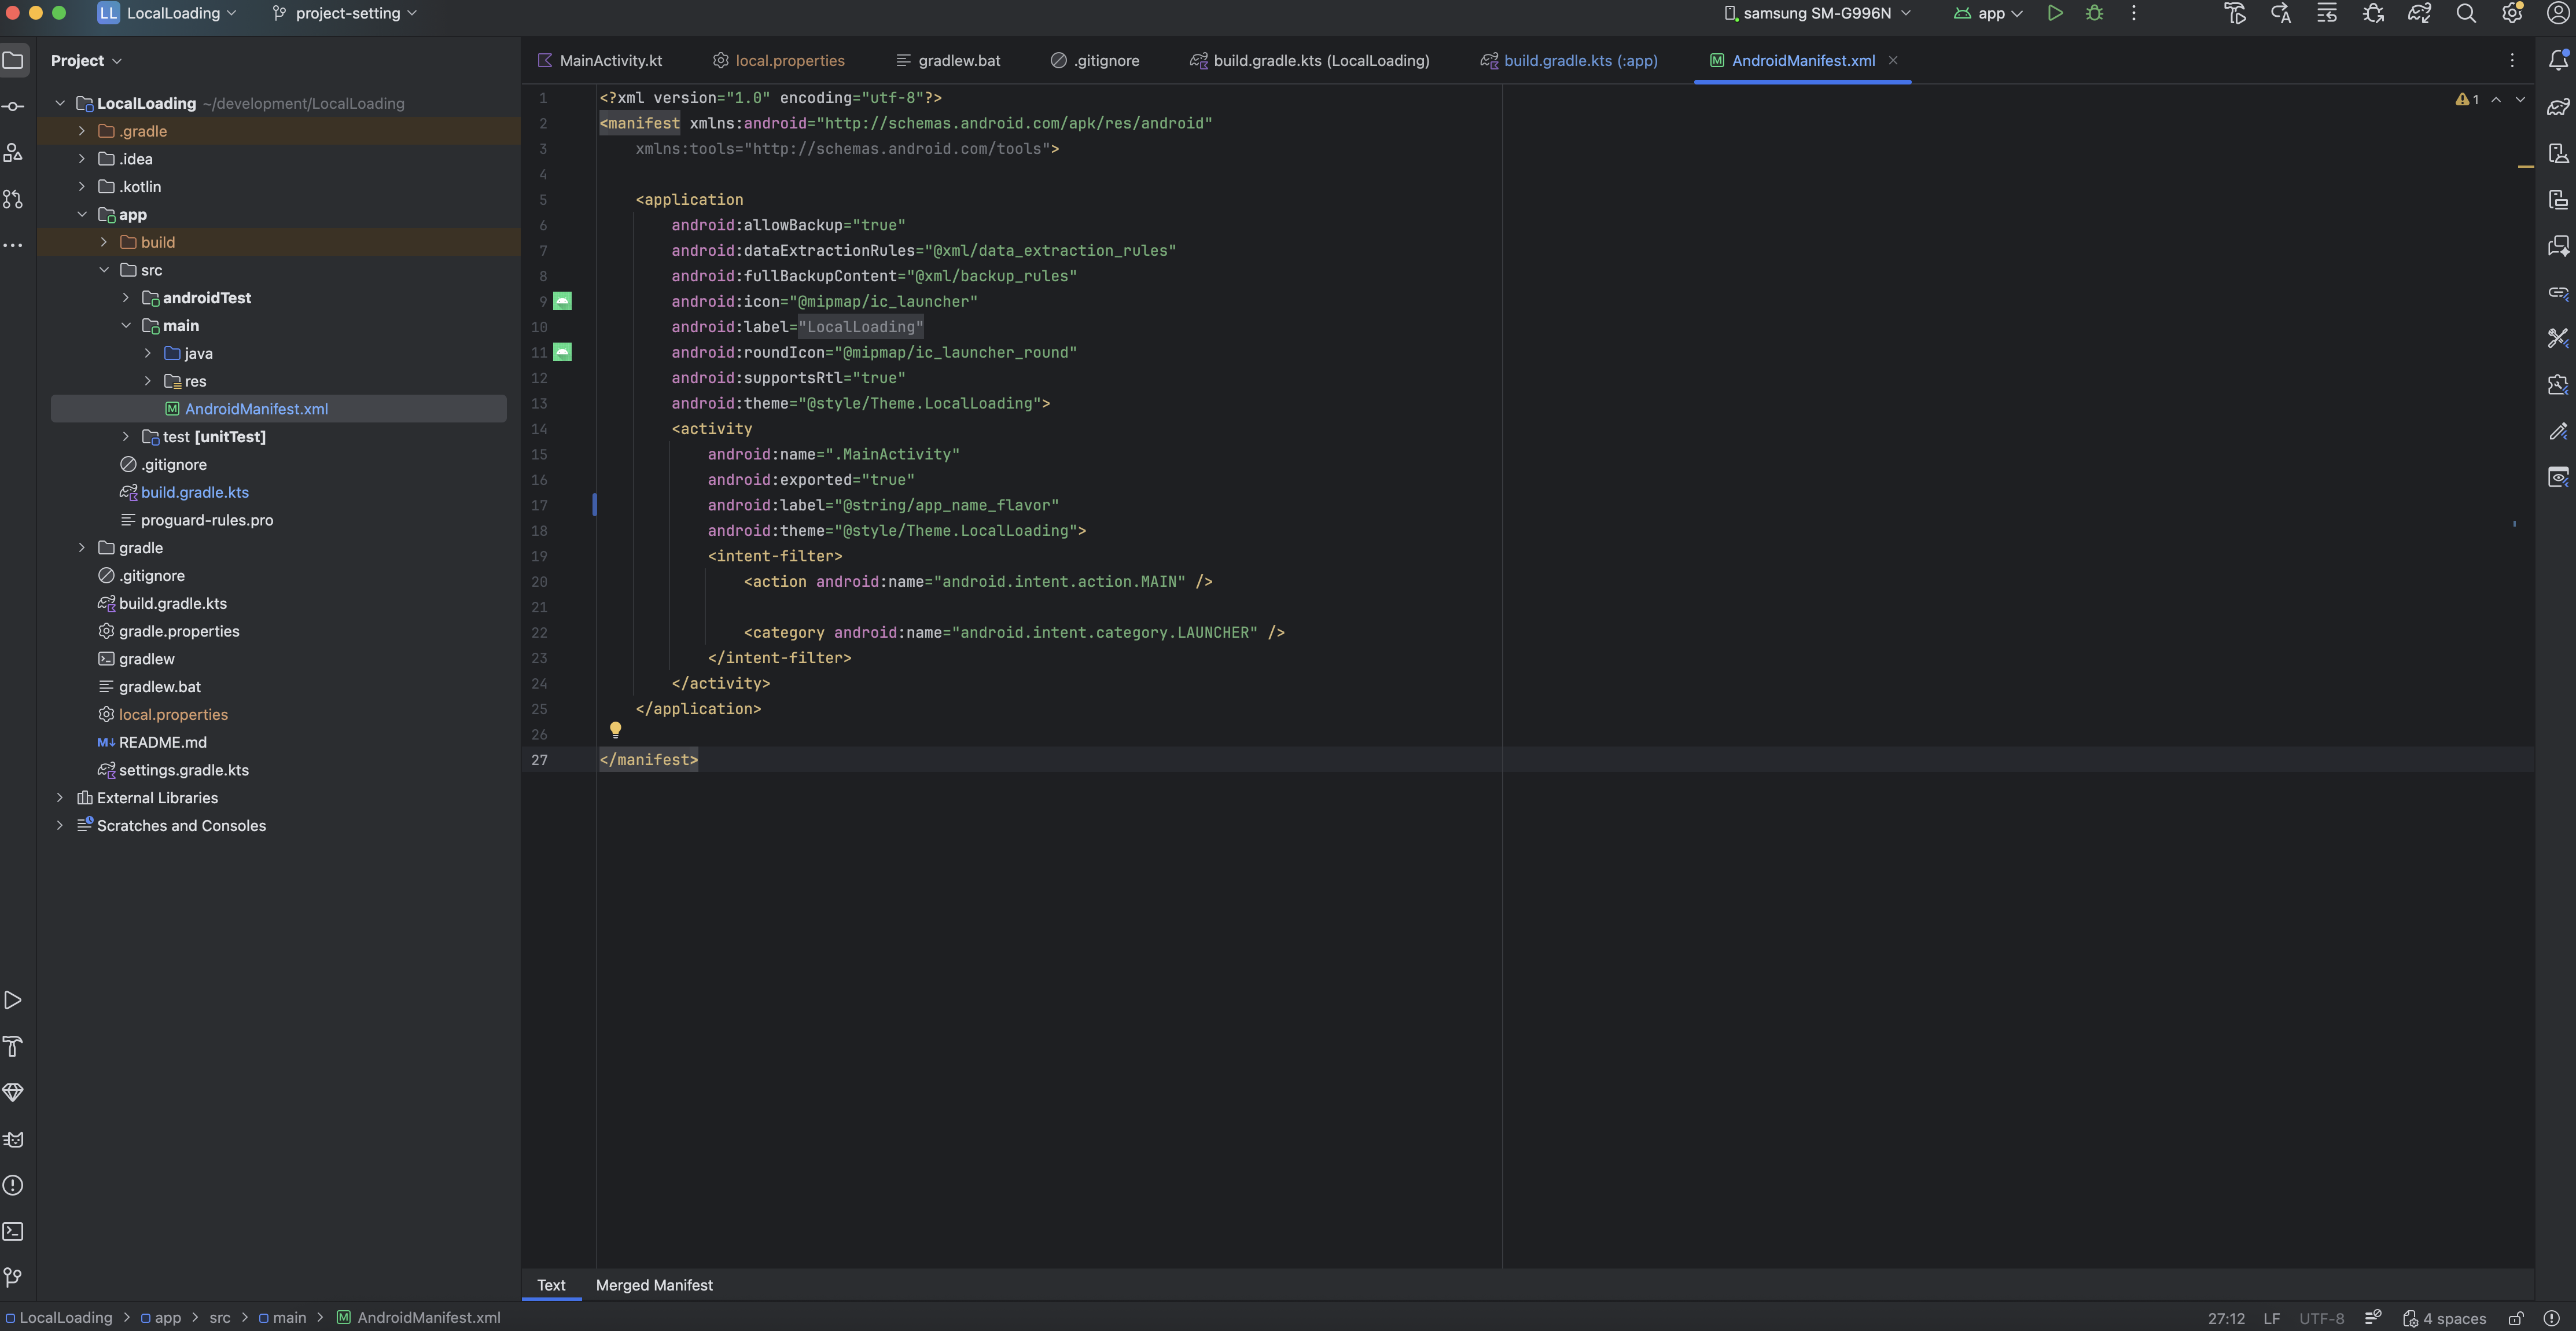Viewport: 2576px width, 1331px height.
Task: Open the Commit tool window icon
Action: [x=13, y=106]
